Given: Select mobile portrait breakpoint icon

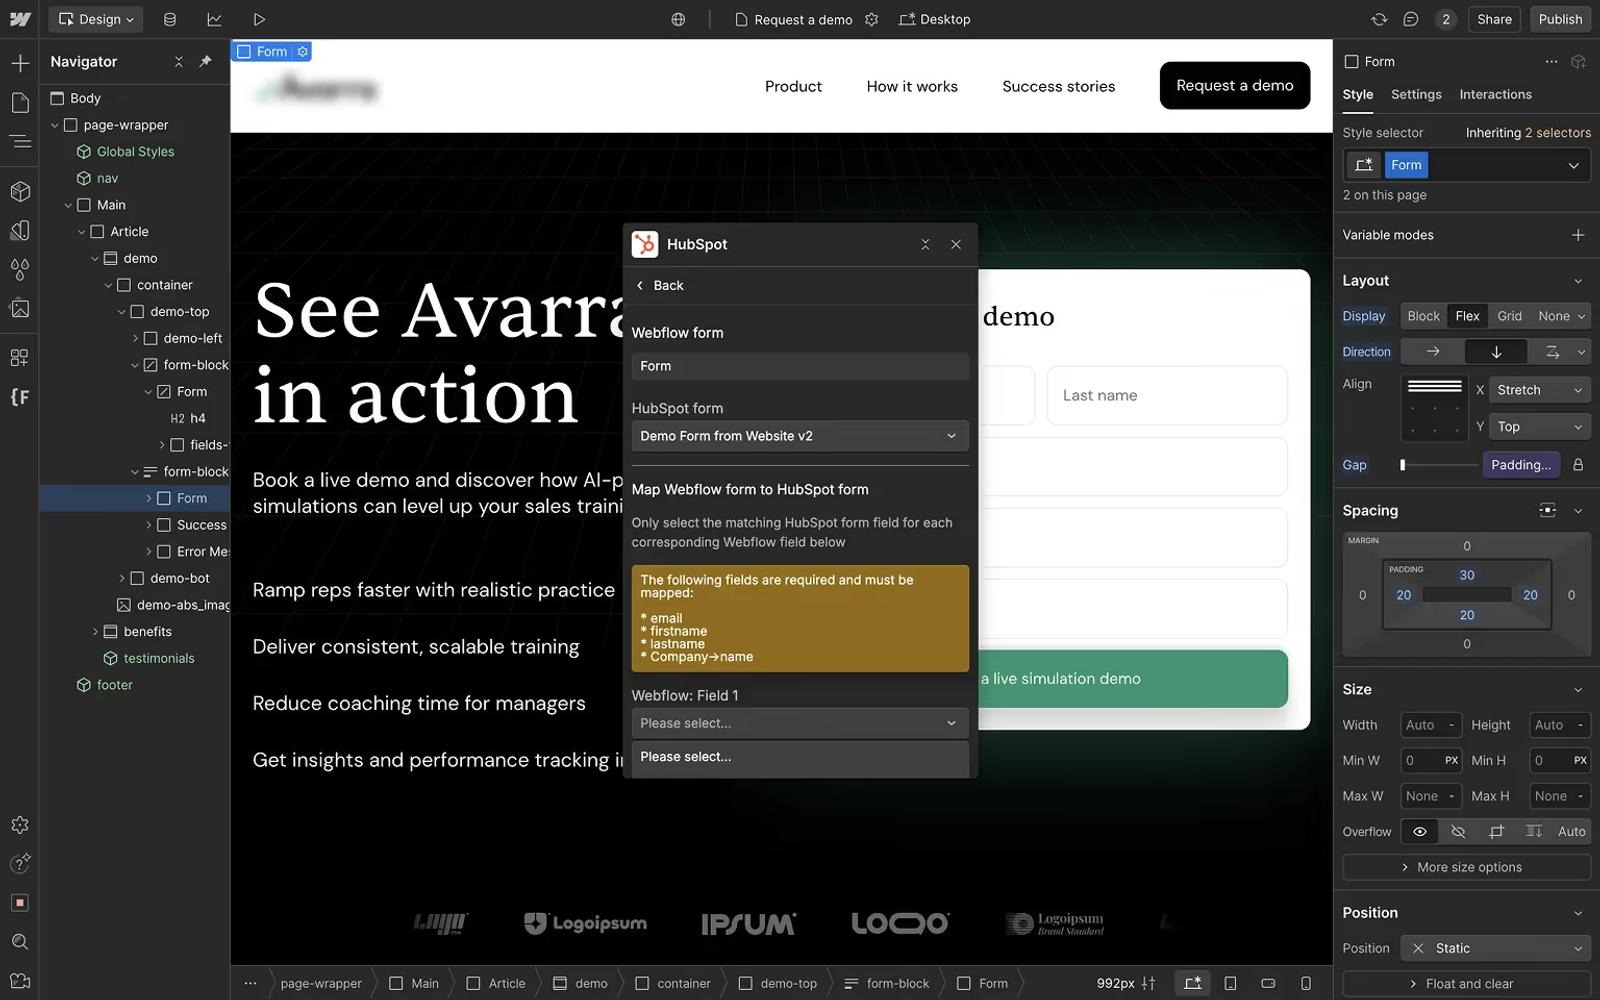Looking at the screenshot, I should pos(1306,983).
